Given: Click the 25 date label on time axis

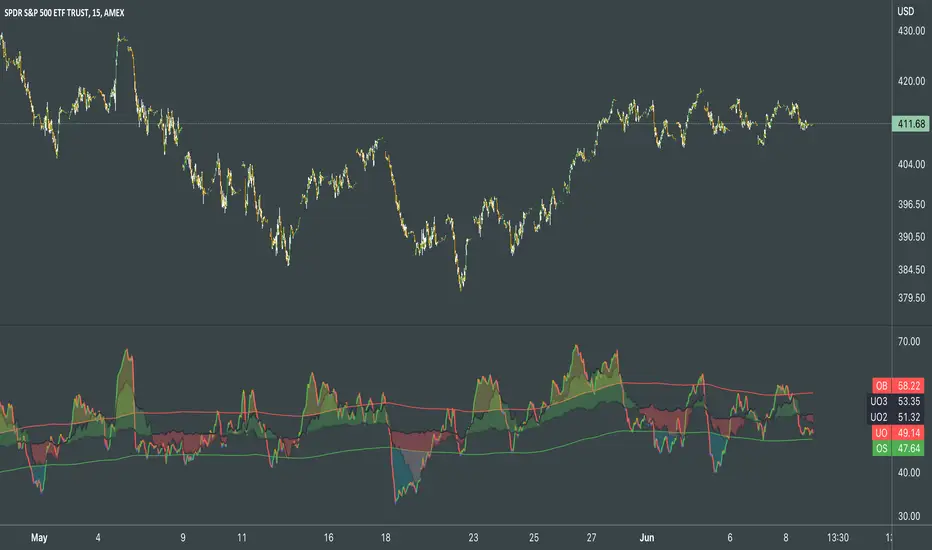Looking at the screenshot, I should [534, 538].
